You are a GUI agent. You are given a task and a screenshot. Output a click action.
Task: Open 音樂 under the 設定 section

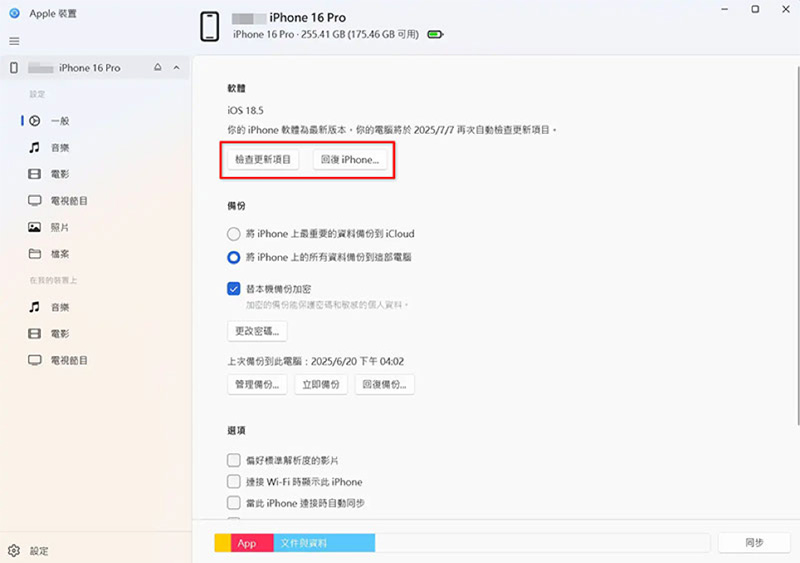coord(60,148)
